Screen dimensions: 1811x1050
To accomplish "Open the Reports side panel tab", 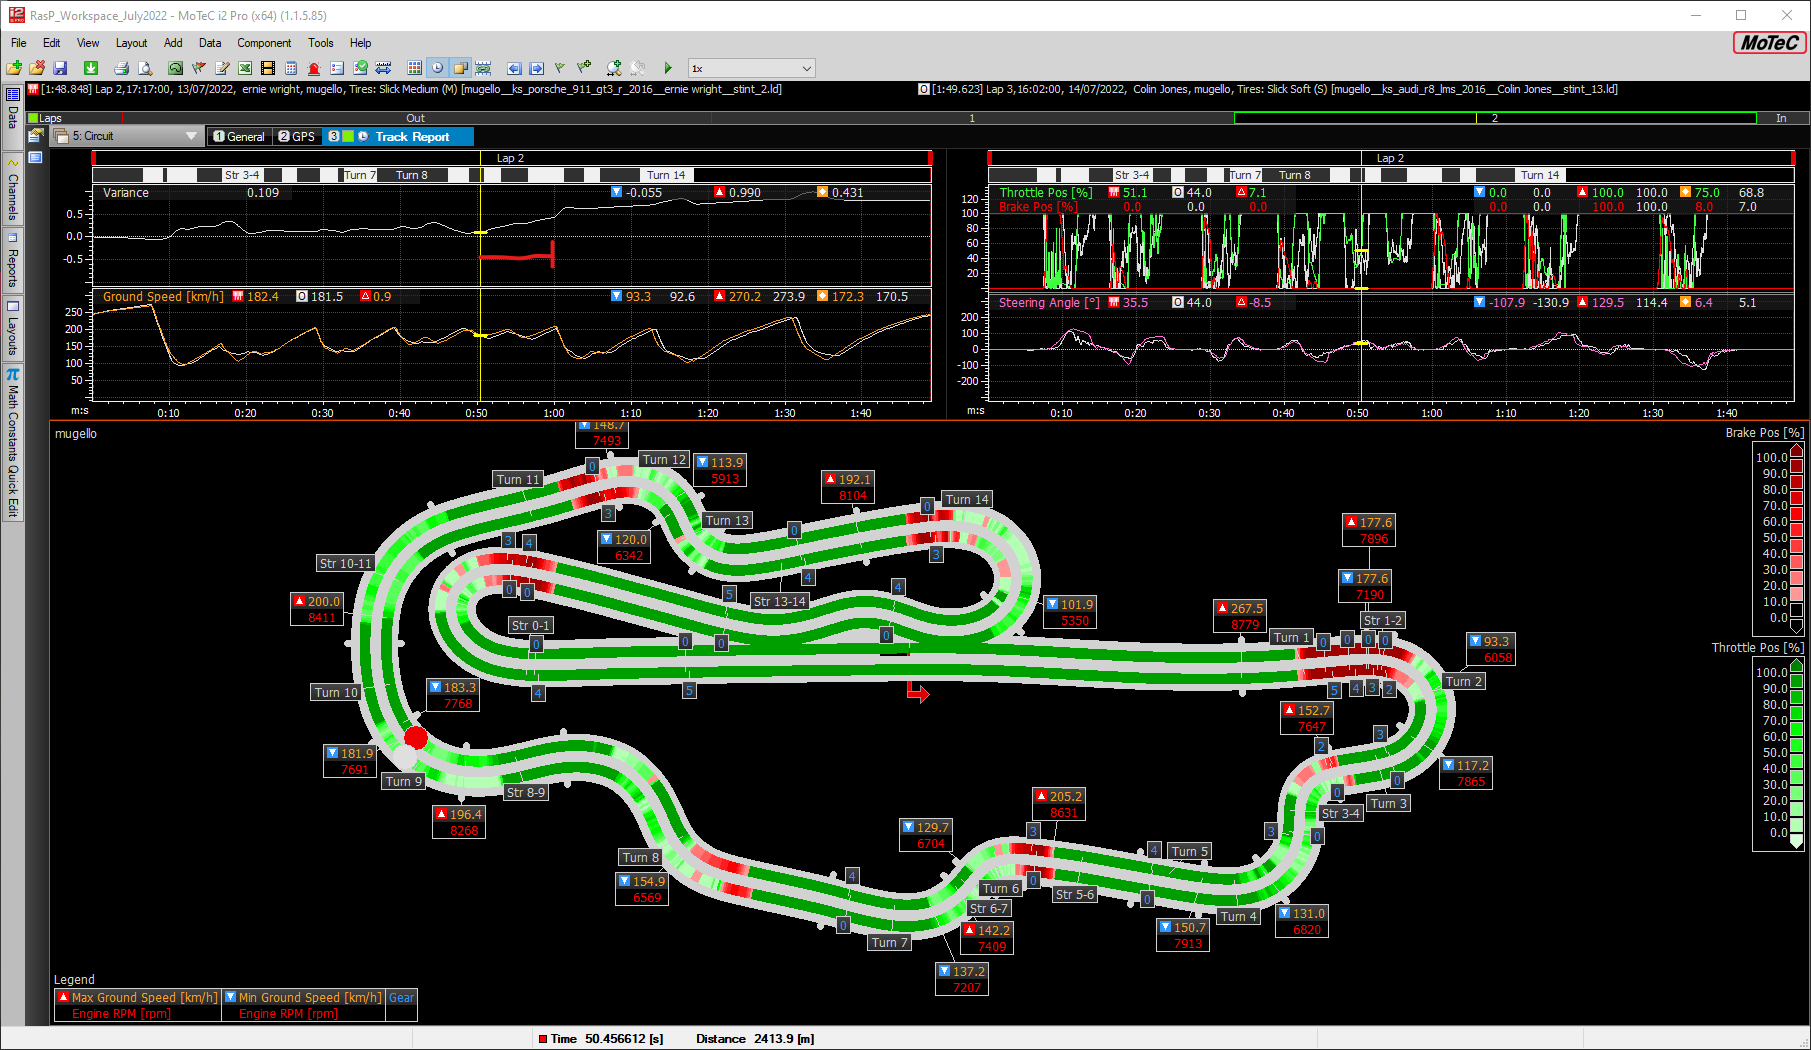I will (13, 260).
